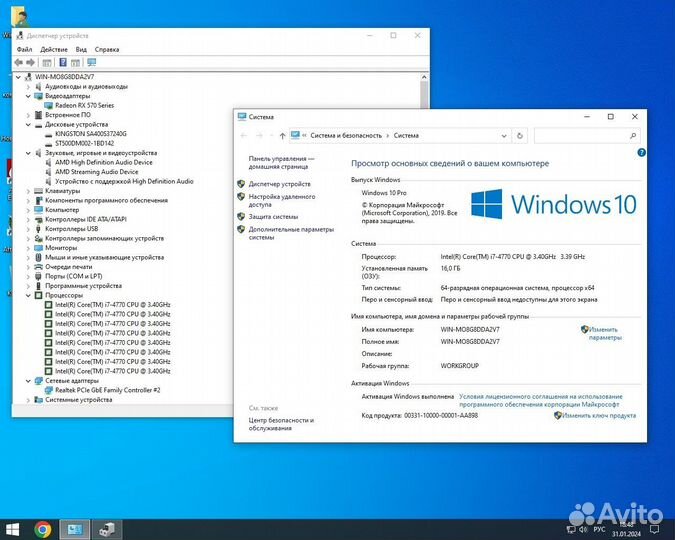Click Изменить параметры link

coord(603,333)
